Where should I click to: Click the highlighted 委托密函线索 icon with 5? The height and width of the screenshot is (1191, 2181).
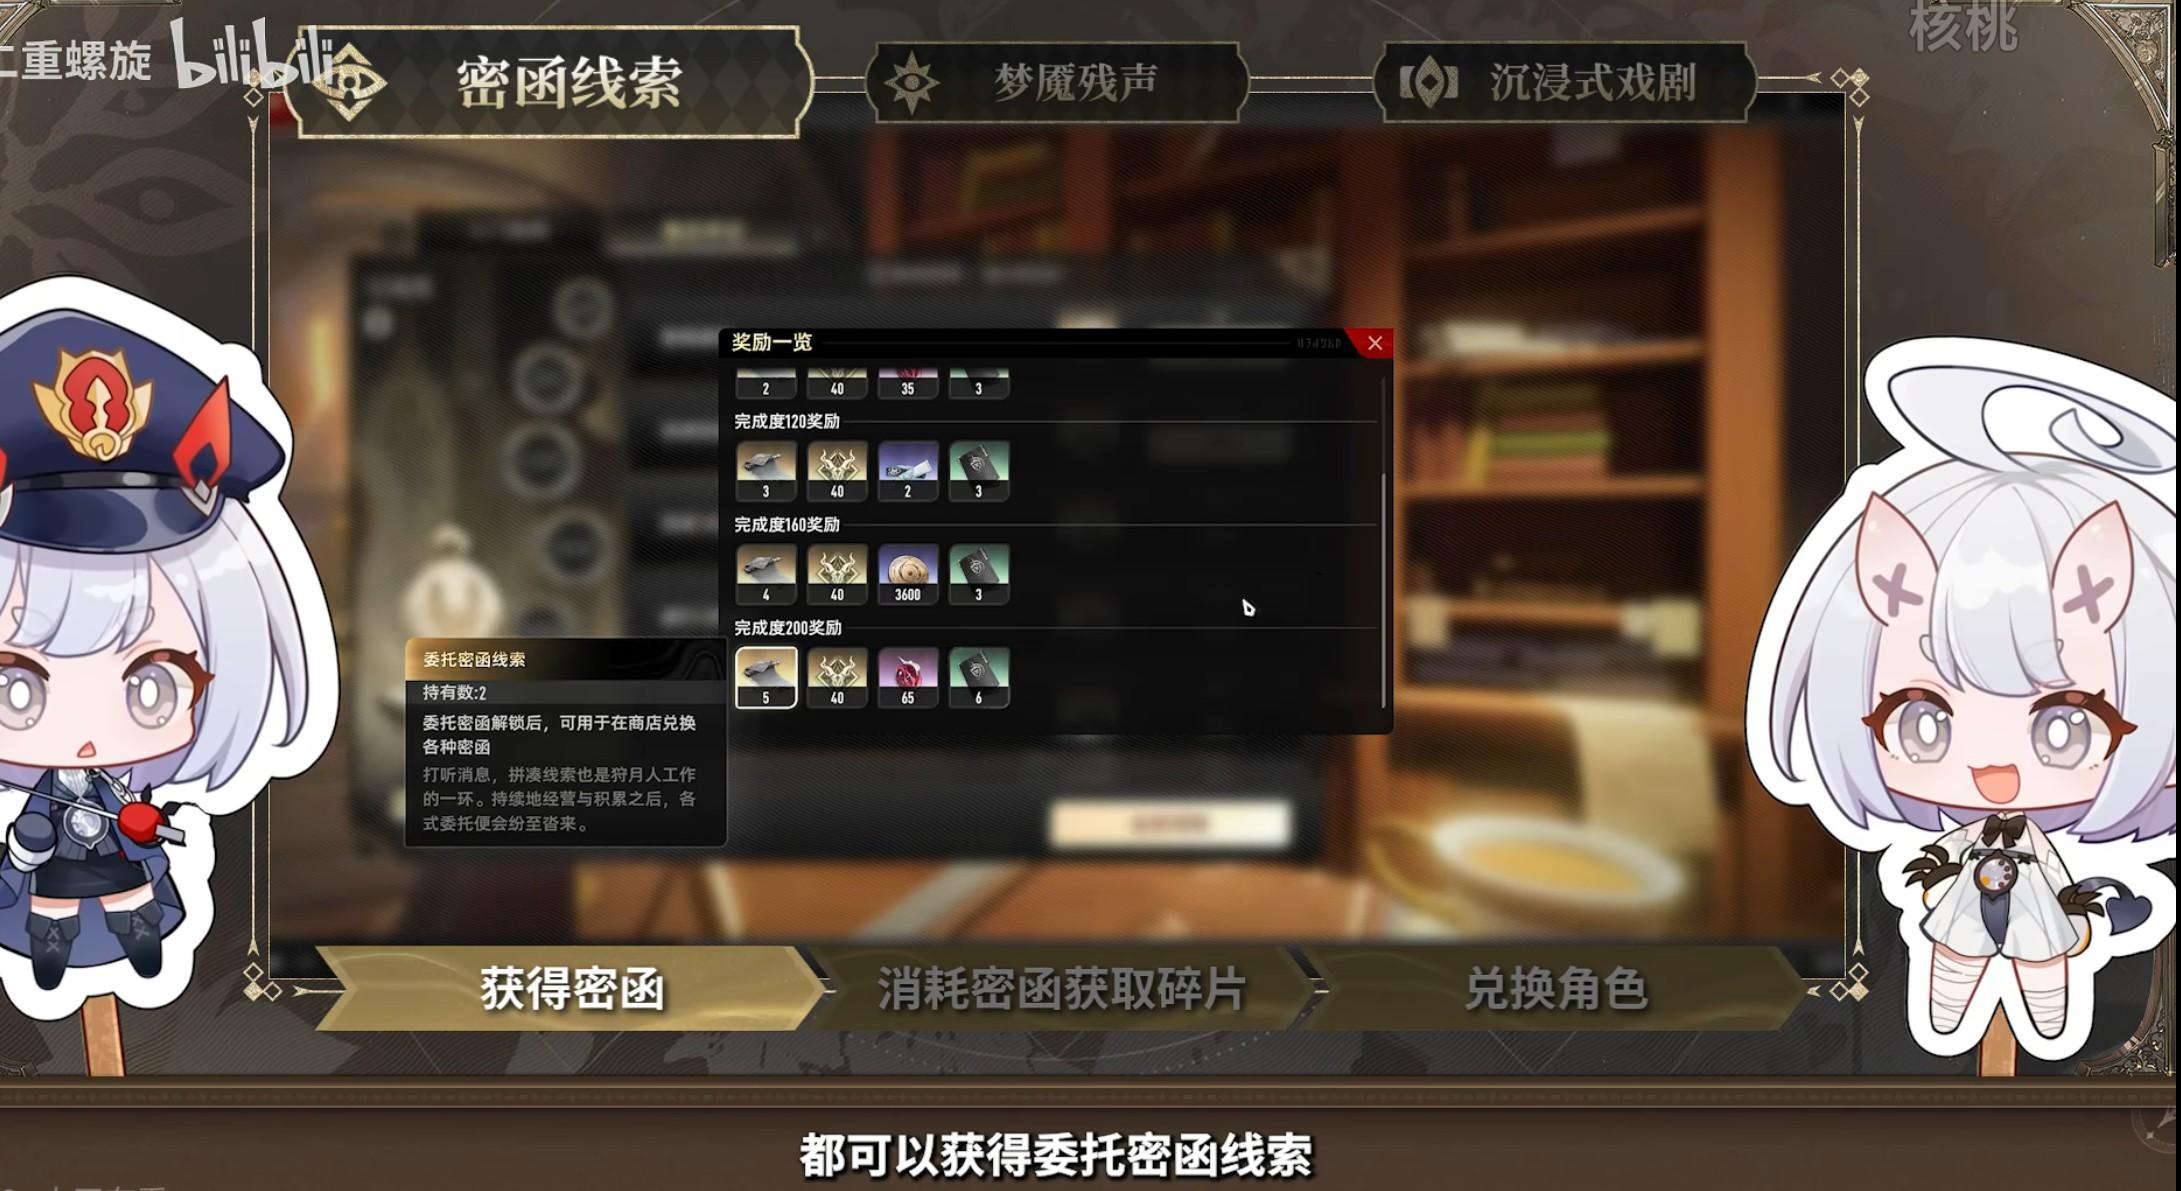click(766, 677)
